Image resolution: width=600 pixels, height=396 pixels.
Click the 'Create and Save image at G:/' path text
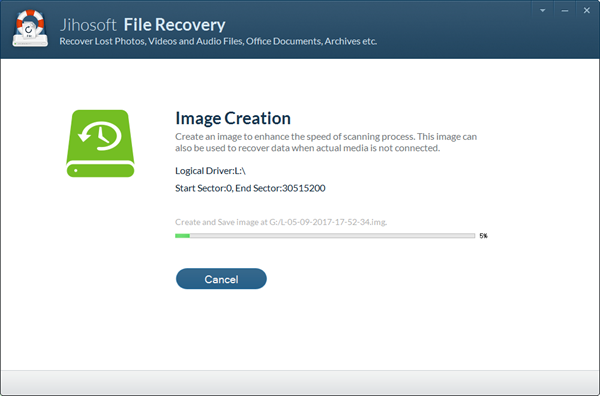(281, 222)
